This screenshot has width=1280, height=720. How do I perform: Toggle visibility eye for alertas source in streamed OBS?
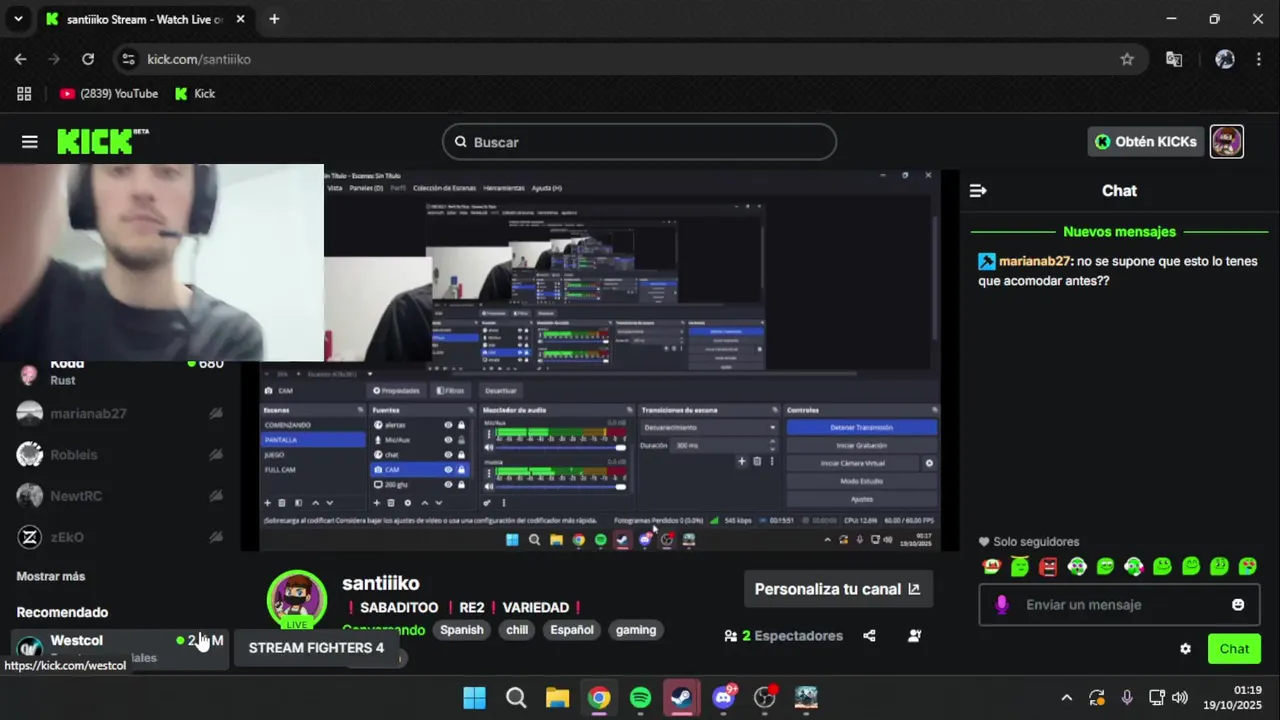click(448, 425)
